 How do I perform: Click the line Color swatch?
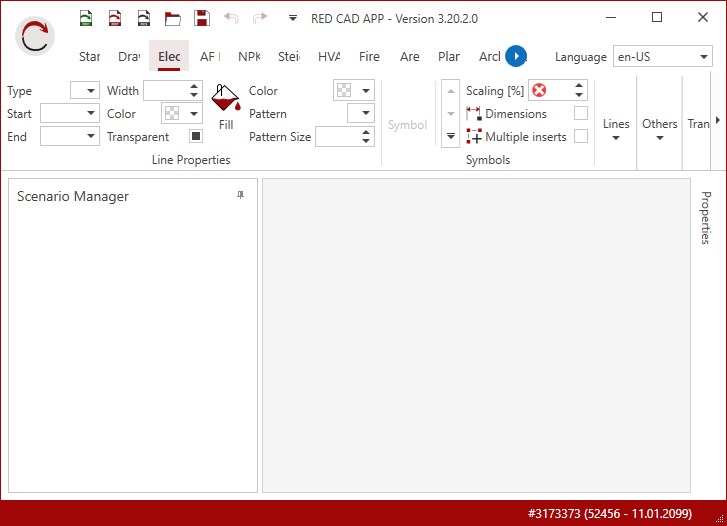(x=172, y=113)
